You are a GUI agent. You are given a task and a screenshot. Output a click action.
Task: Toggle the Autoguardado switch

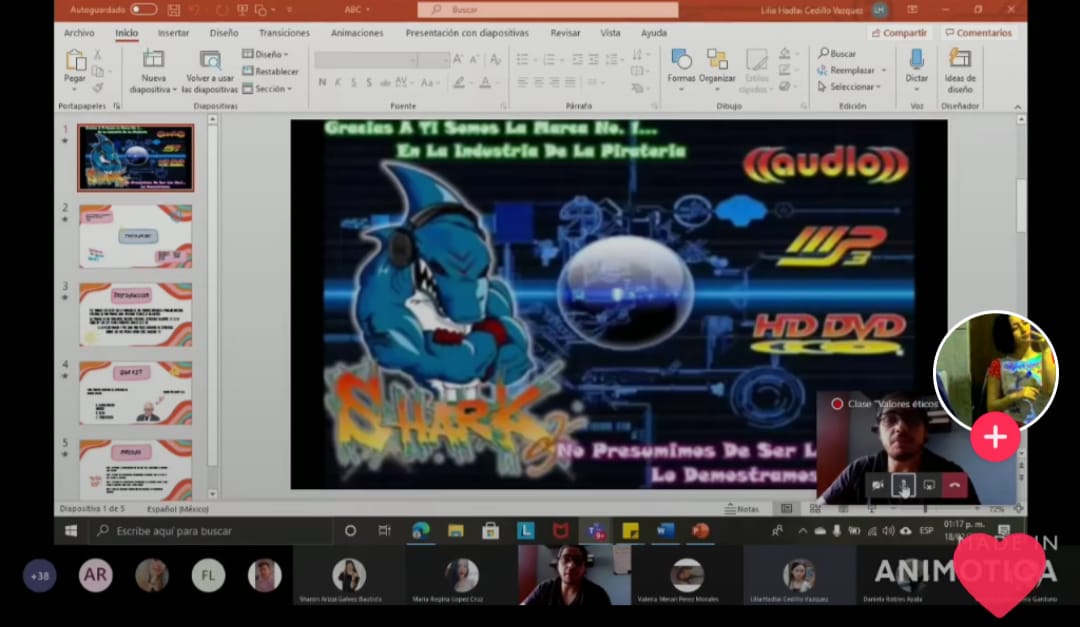tap(143, 9)
